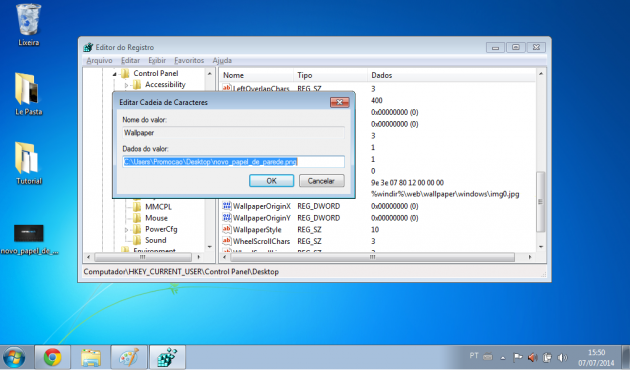Select the WallpaperOriginX value row
Screen dimensions: 630x370
click(378, 206)
